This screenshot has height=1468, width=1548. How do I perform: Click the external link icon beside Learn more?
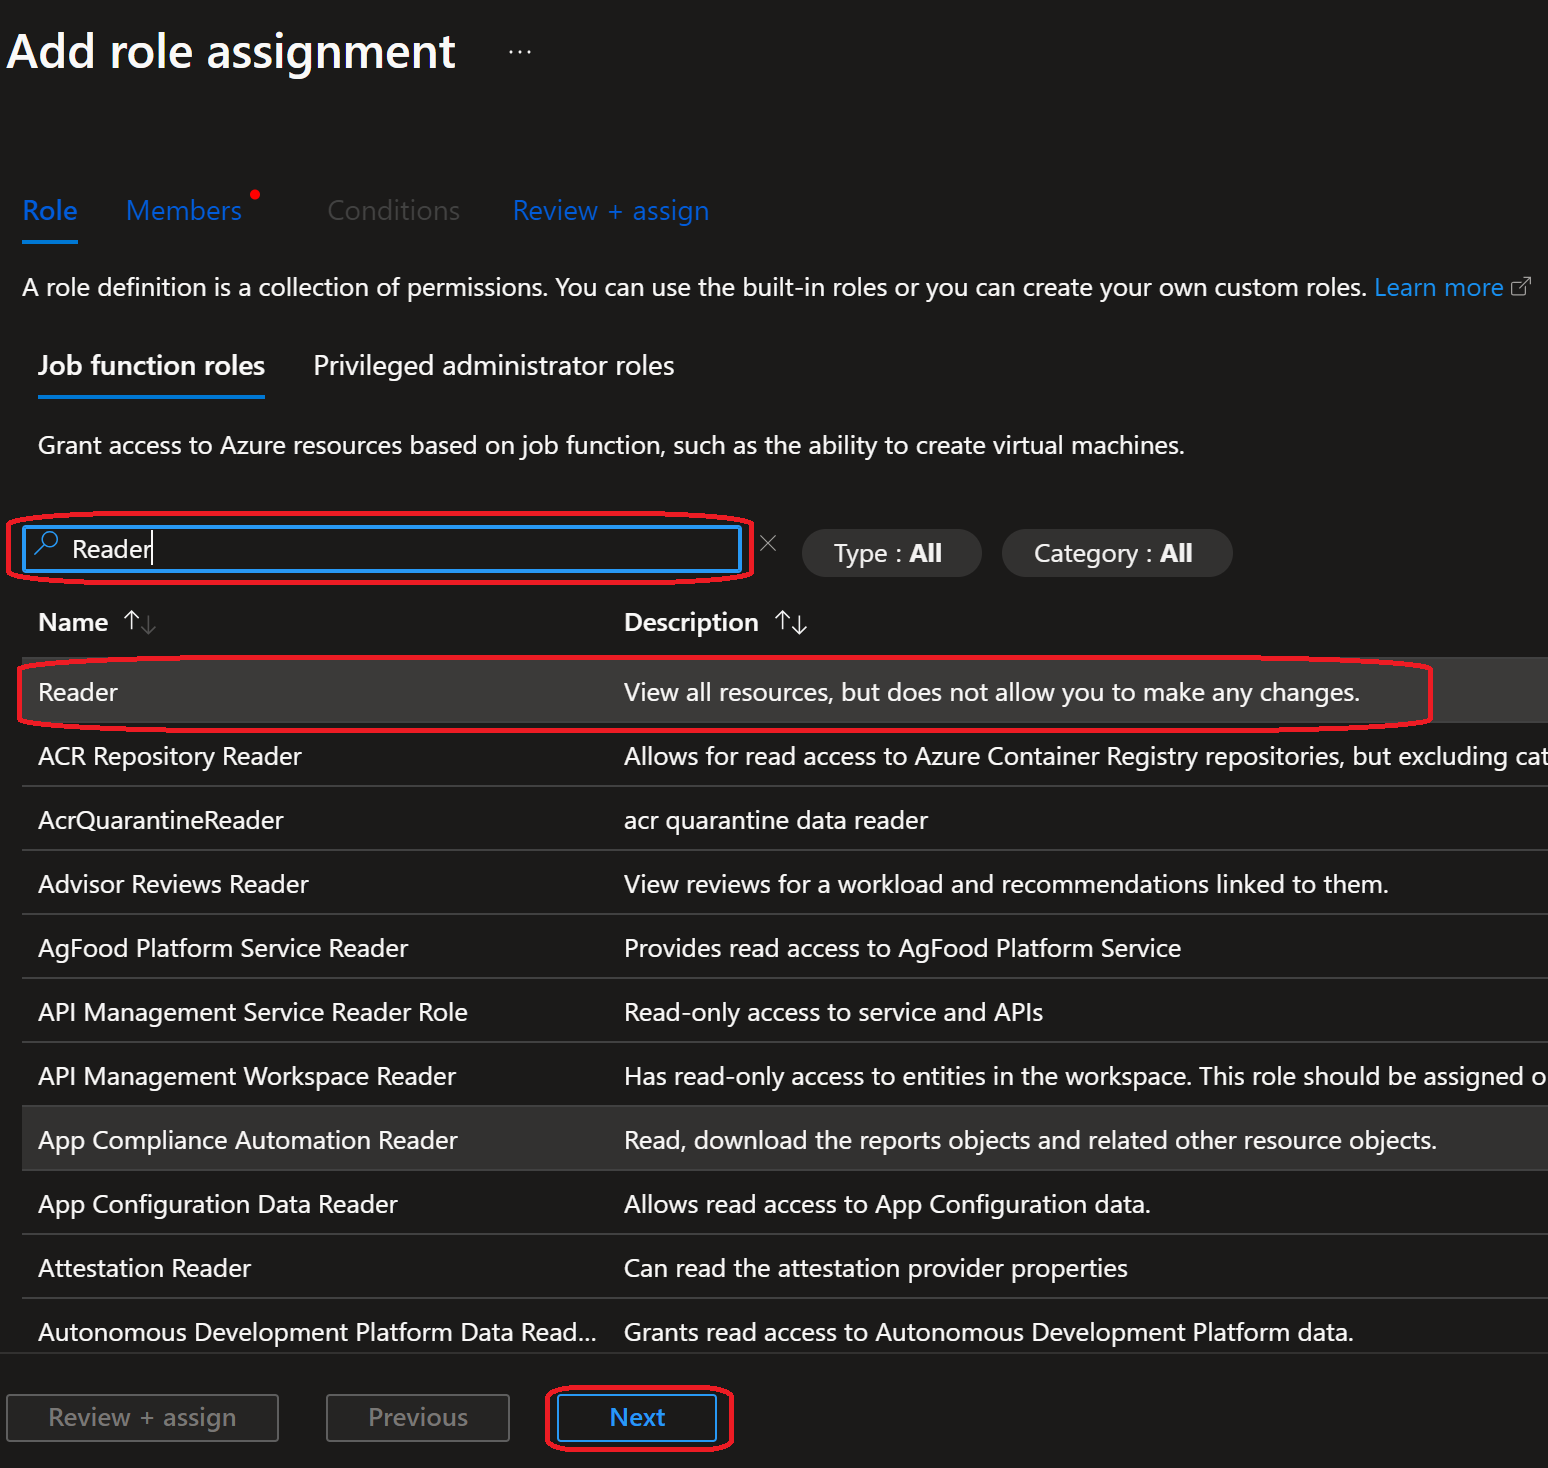(x=1523, y=286)
